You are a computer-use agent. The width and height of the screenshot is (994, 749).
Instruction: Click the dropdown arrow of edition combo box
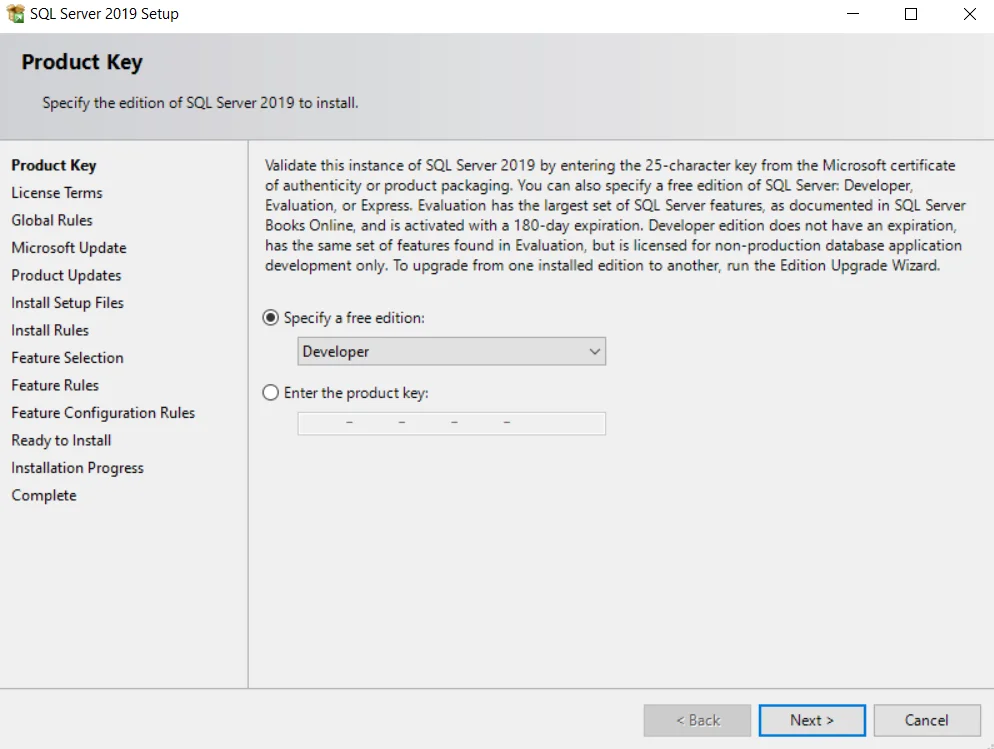tap(594, 352)
